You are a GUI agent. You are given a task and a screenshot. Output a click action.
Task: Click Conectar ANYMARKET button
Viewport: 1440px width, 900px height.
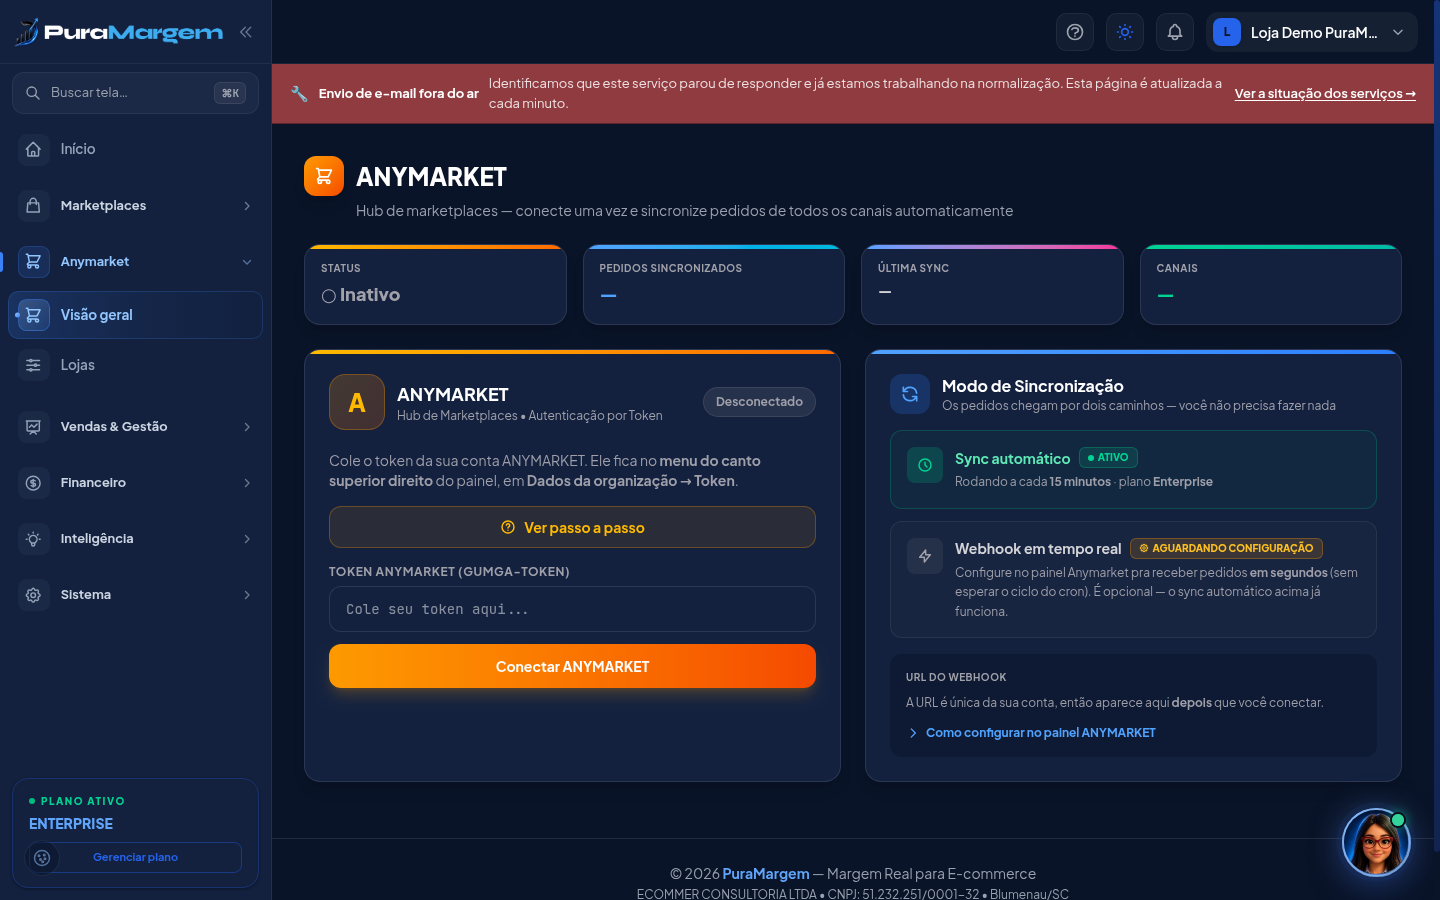572,666
